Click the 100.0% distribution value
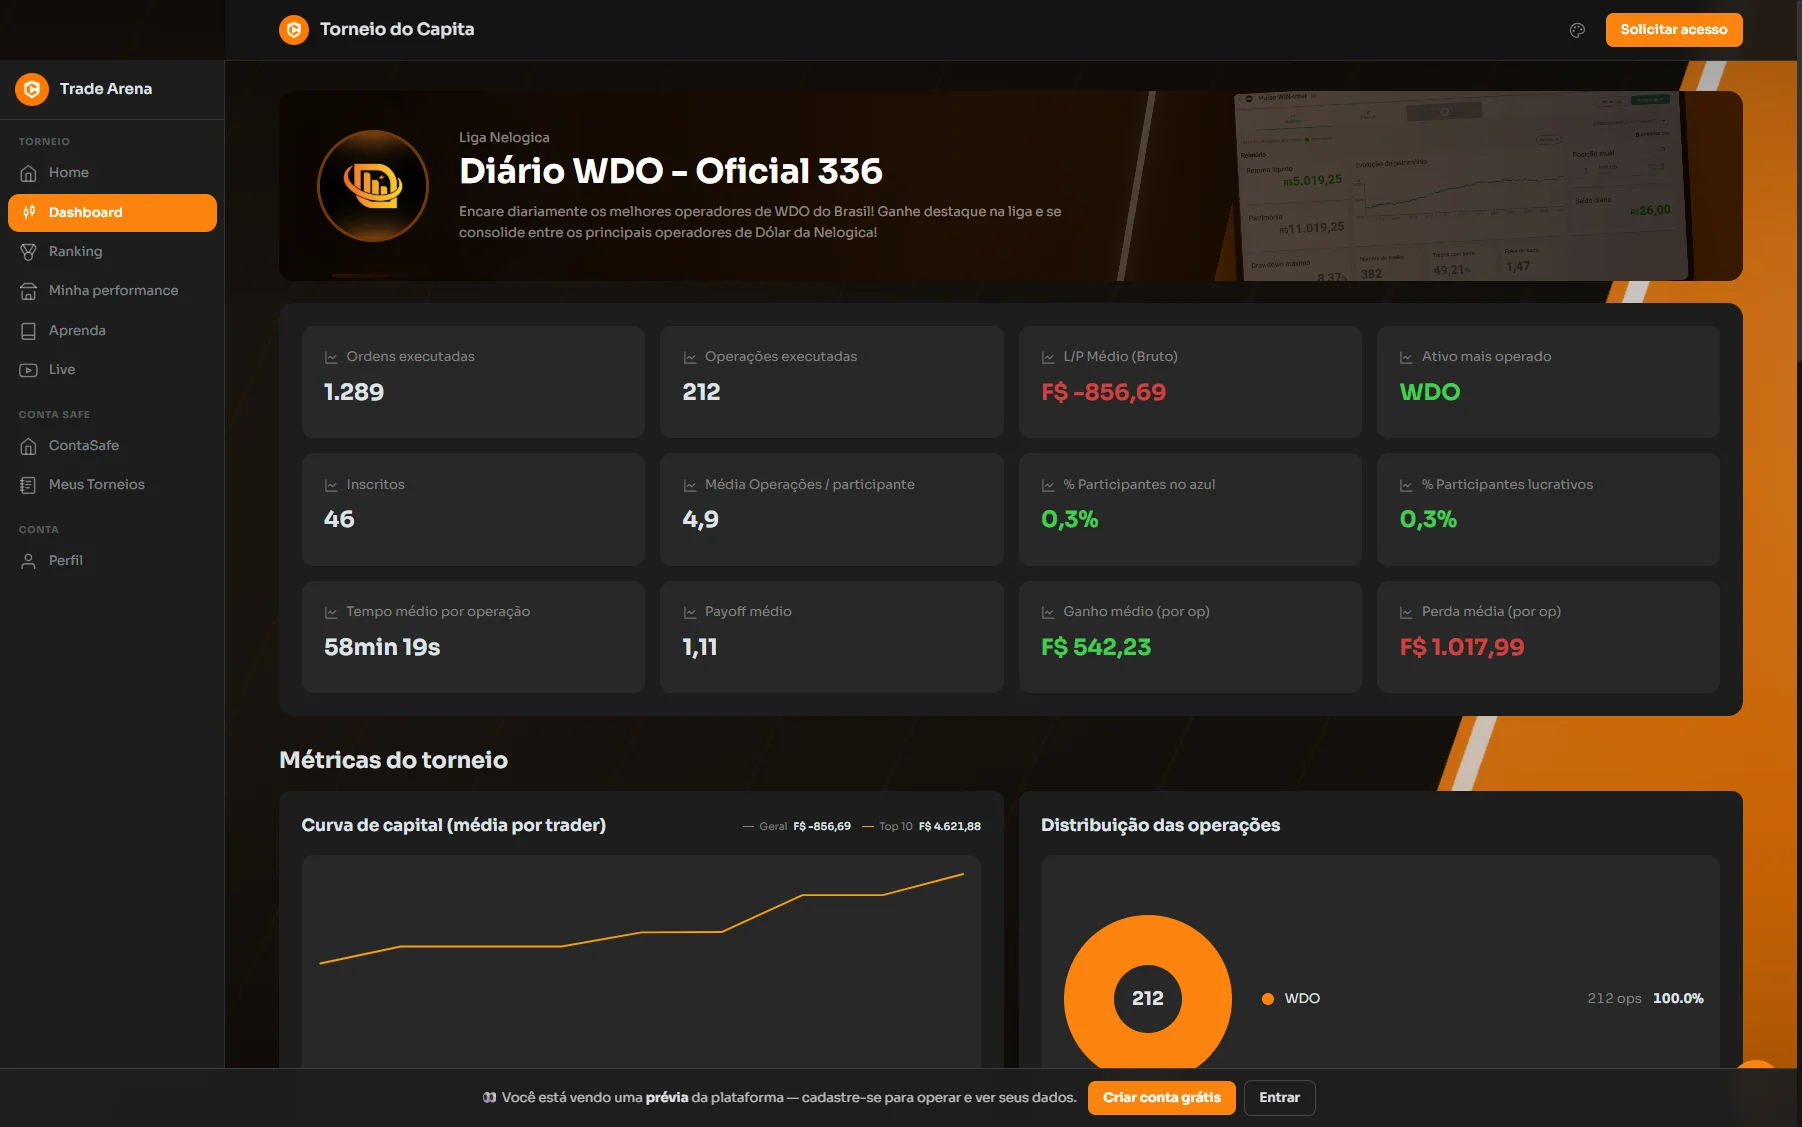The width and height of the screenshot is (1802, 1127). coord(1678,999)
